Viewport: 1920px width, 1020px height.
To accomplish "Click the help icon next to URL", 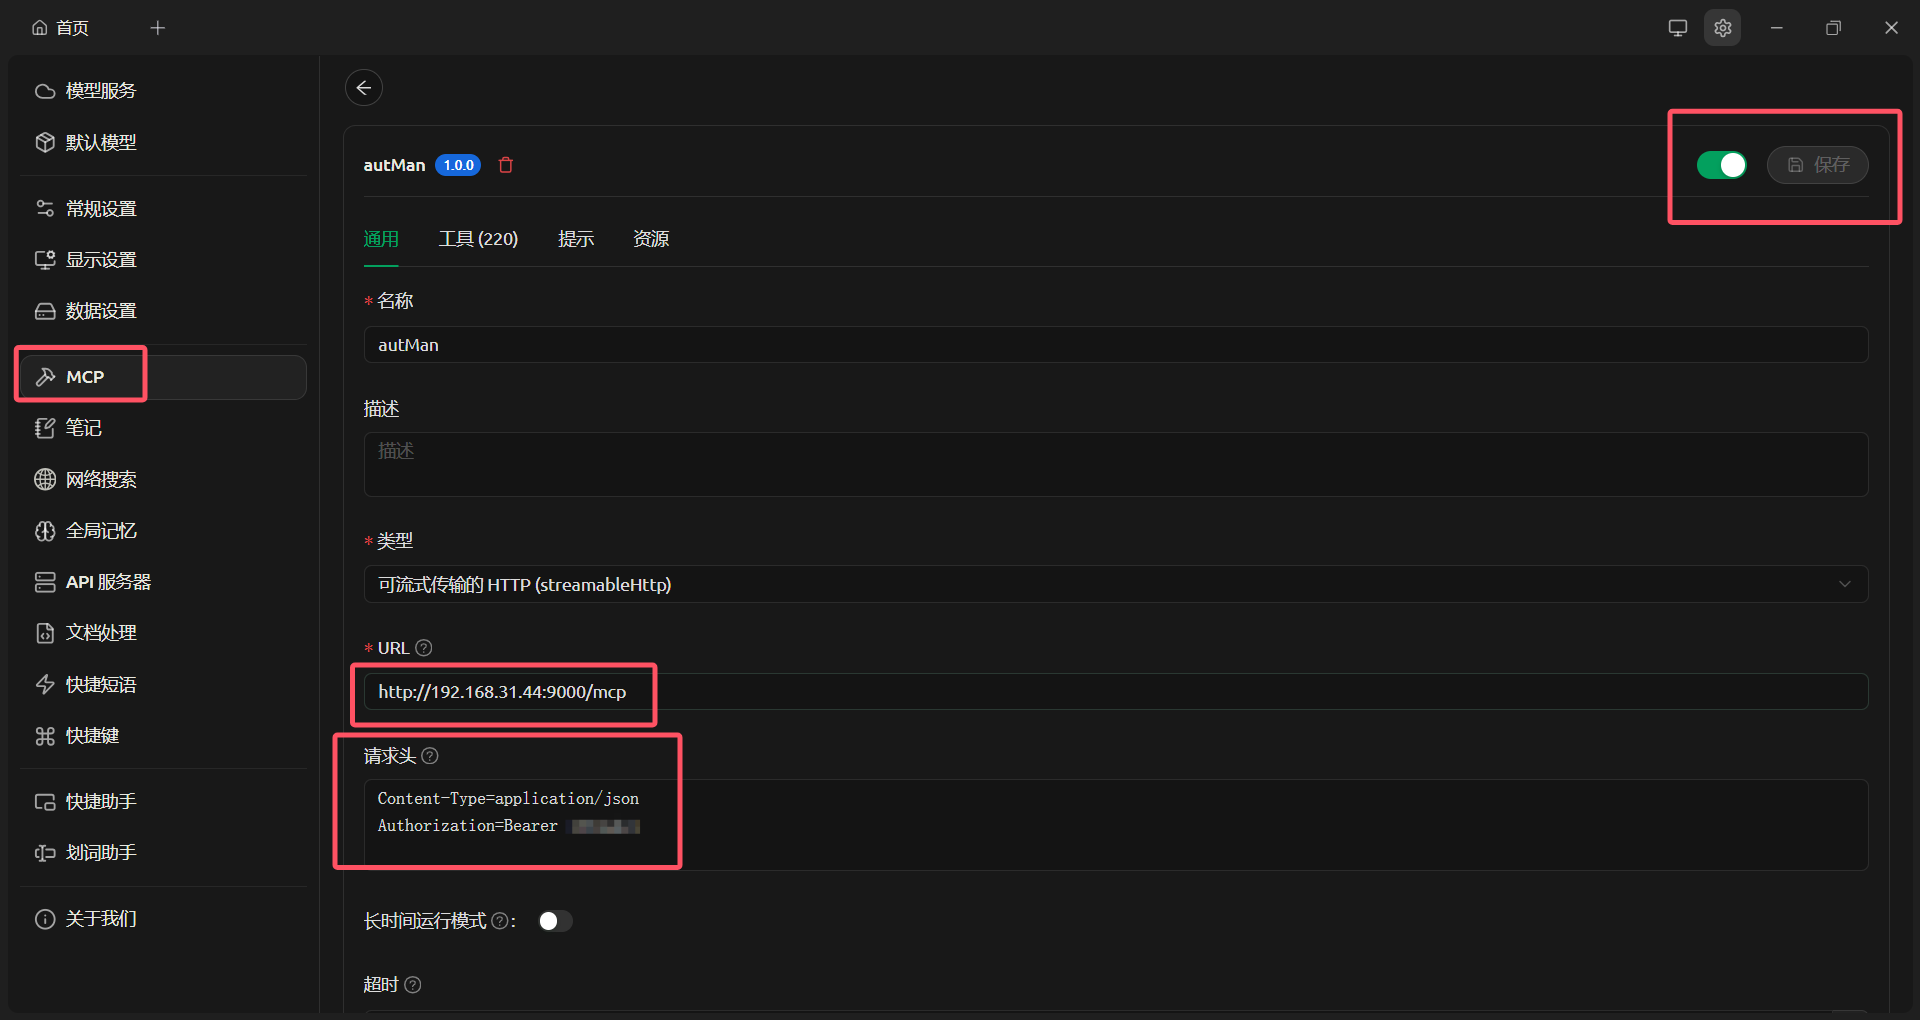I will click(424, 648).
